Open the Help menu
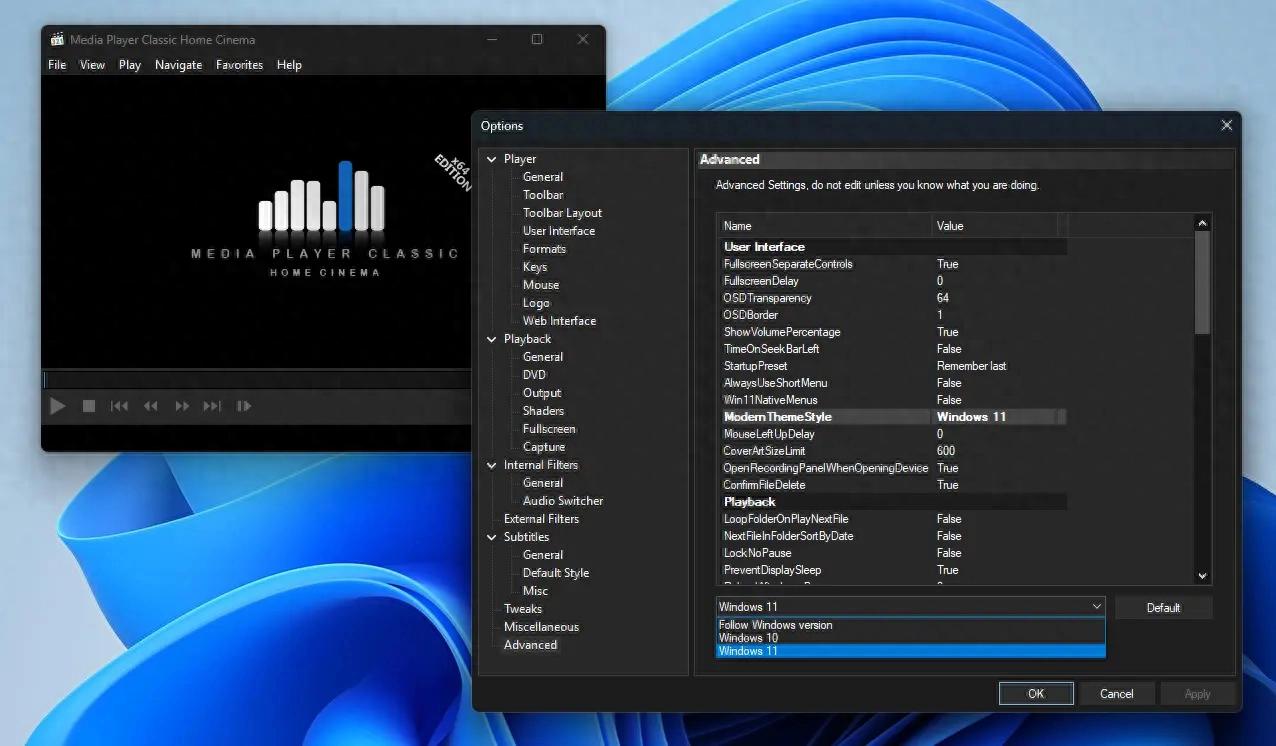1276x746 pixels. (x=289, y=65)
